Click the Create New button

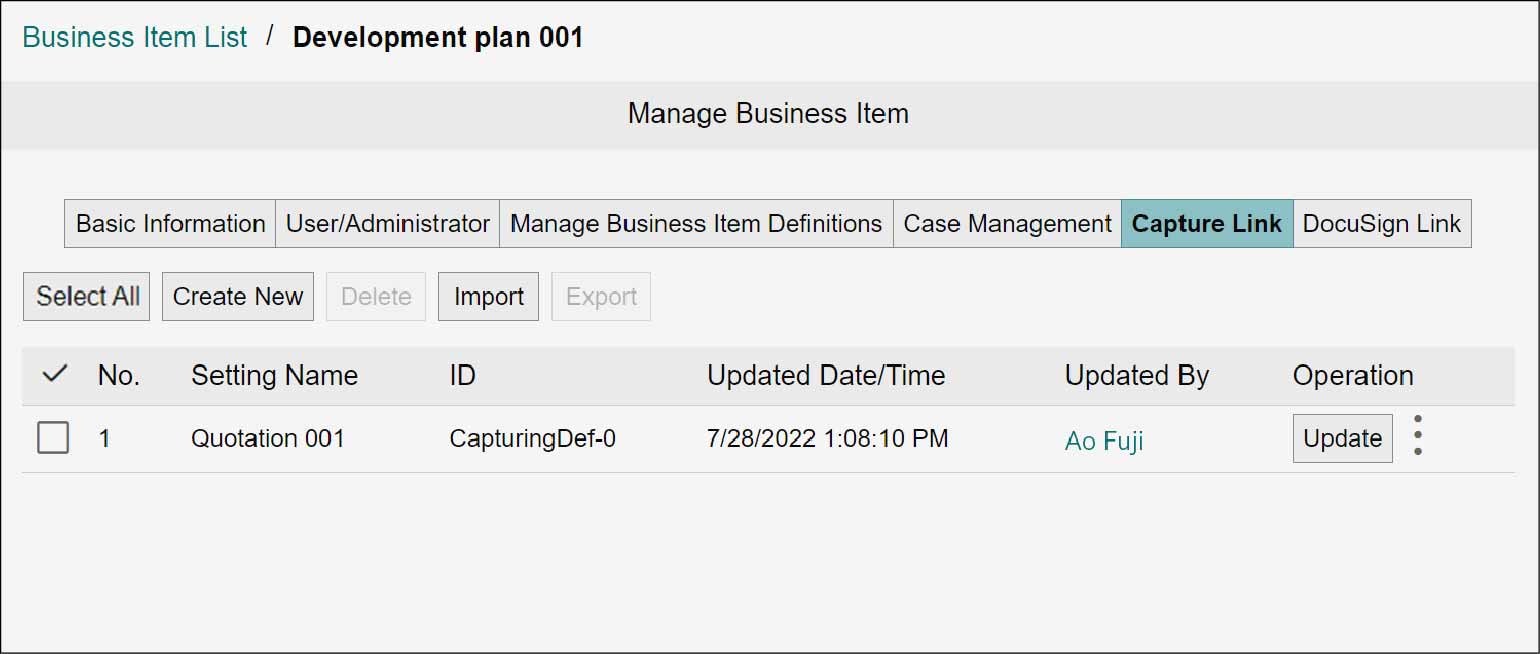click(x=238, y=296)
